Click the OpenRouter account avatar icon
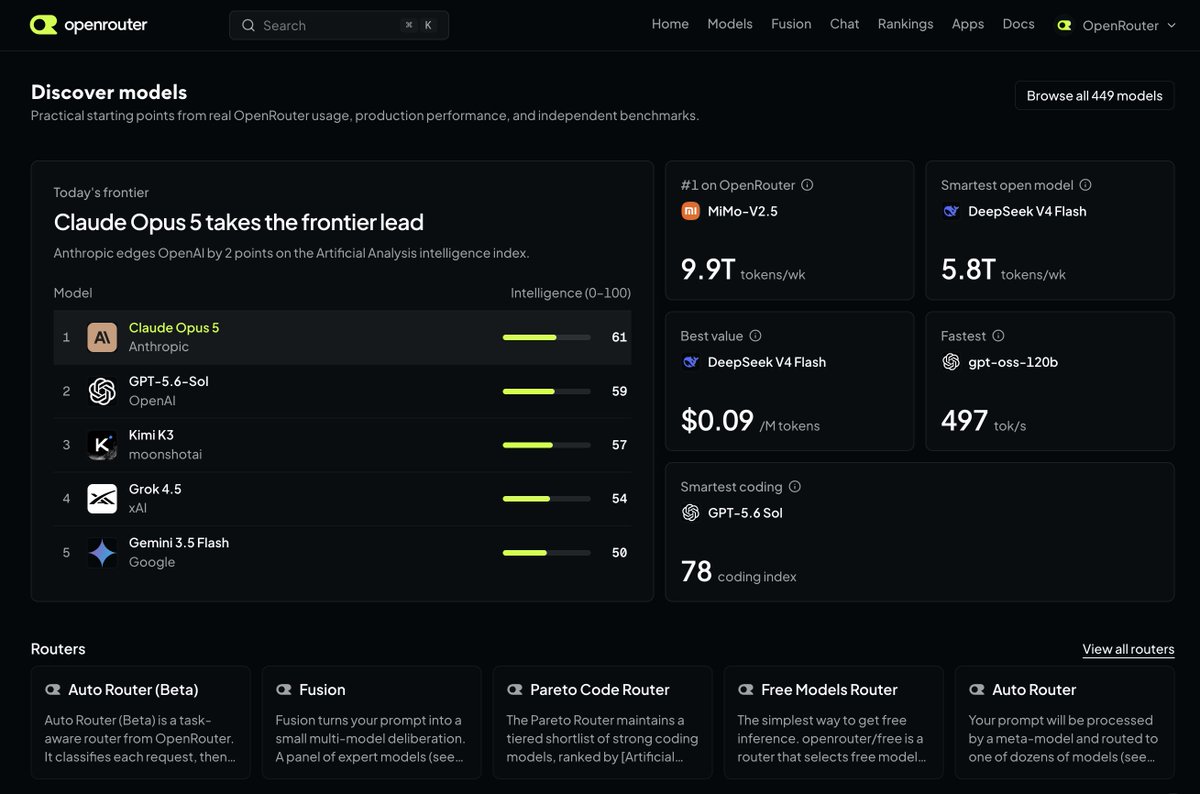 click(1064, 25)
